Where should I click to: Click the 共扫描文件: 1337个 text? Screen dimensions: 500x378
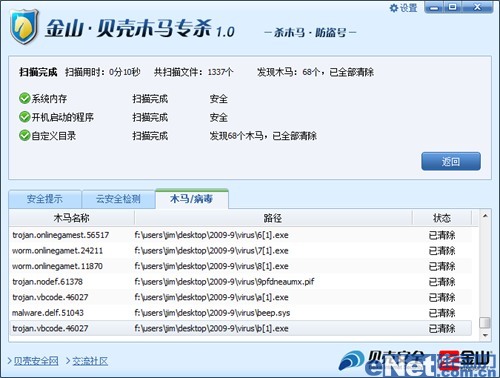pyautogui.click(x=193, y=72)
